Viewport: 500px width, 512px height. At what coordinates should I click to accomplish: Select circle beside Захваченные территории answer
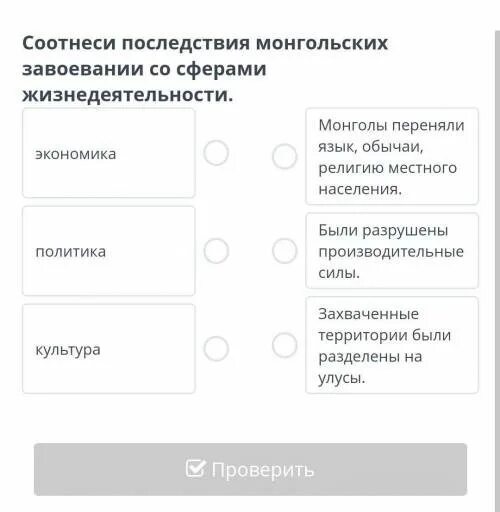pyautogui.click(x=284, y=345)
